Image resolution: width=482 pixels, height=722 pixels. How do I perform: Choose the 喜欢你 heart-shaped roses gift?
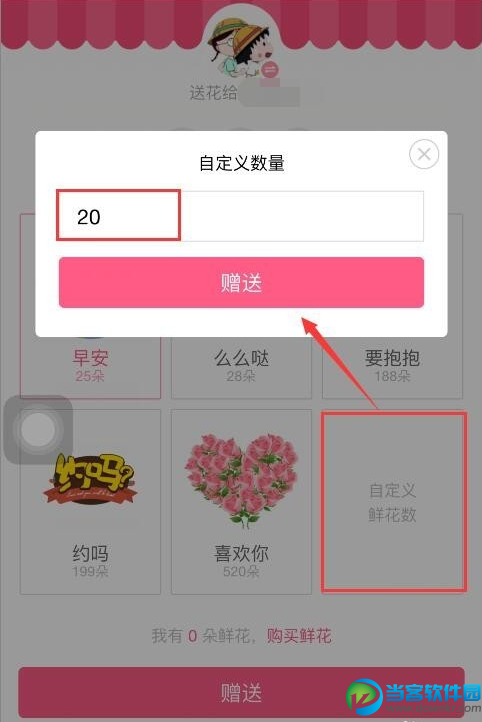[x=241, y=502]
